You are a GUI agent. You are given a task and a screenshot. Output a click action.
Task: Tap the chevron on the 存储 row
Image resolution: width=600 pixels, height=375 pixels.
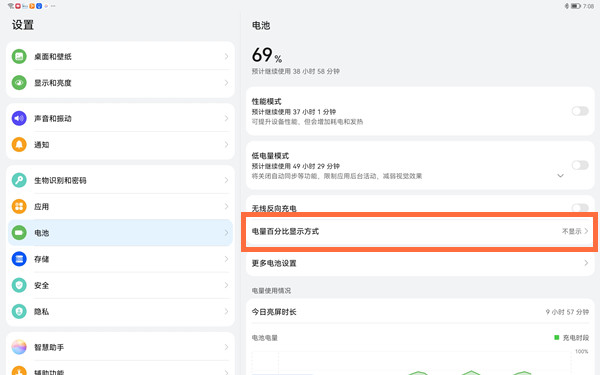click(x=226, y=259)
